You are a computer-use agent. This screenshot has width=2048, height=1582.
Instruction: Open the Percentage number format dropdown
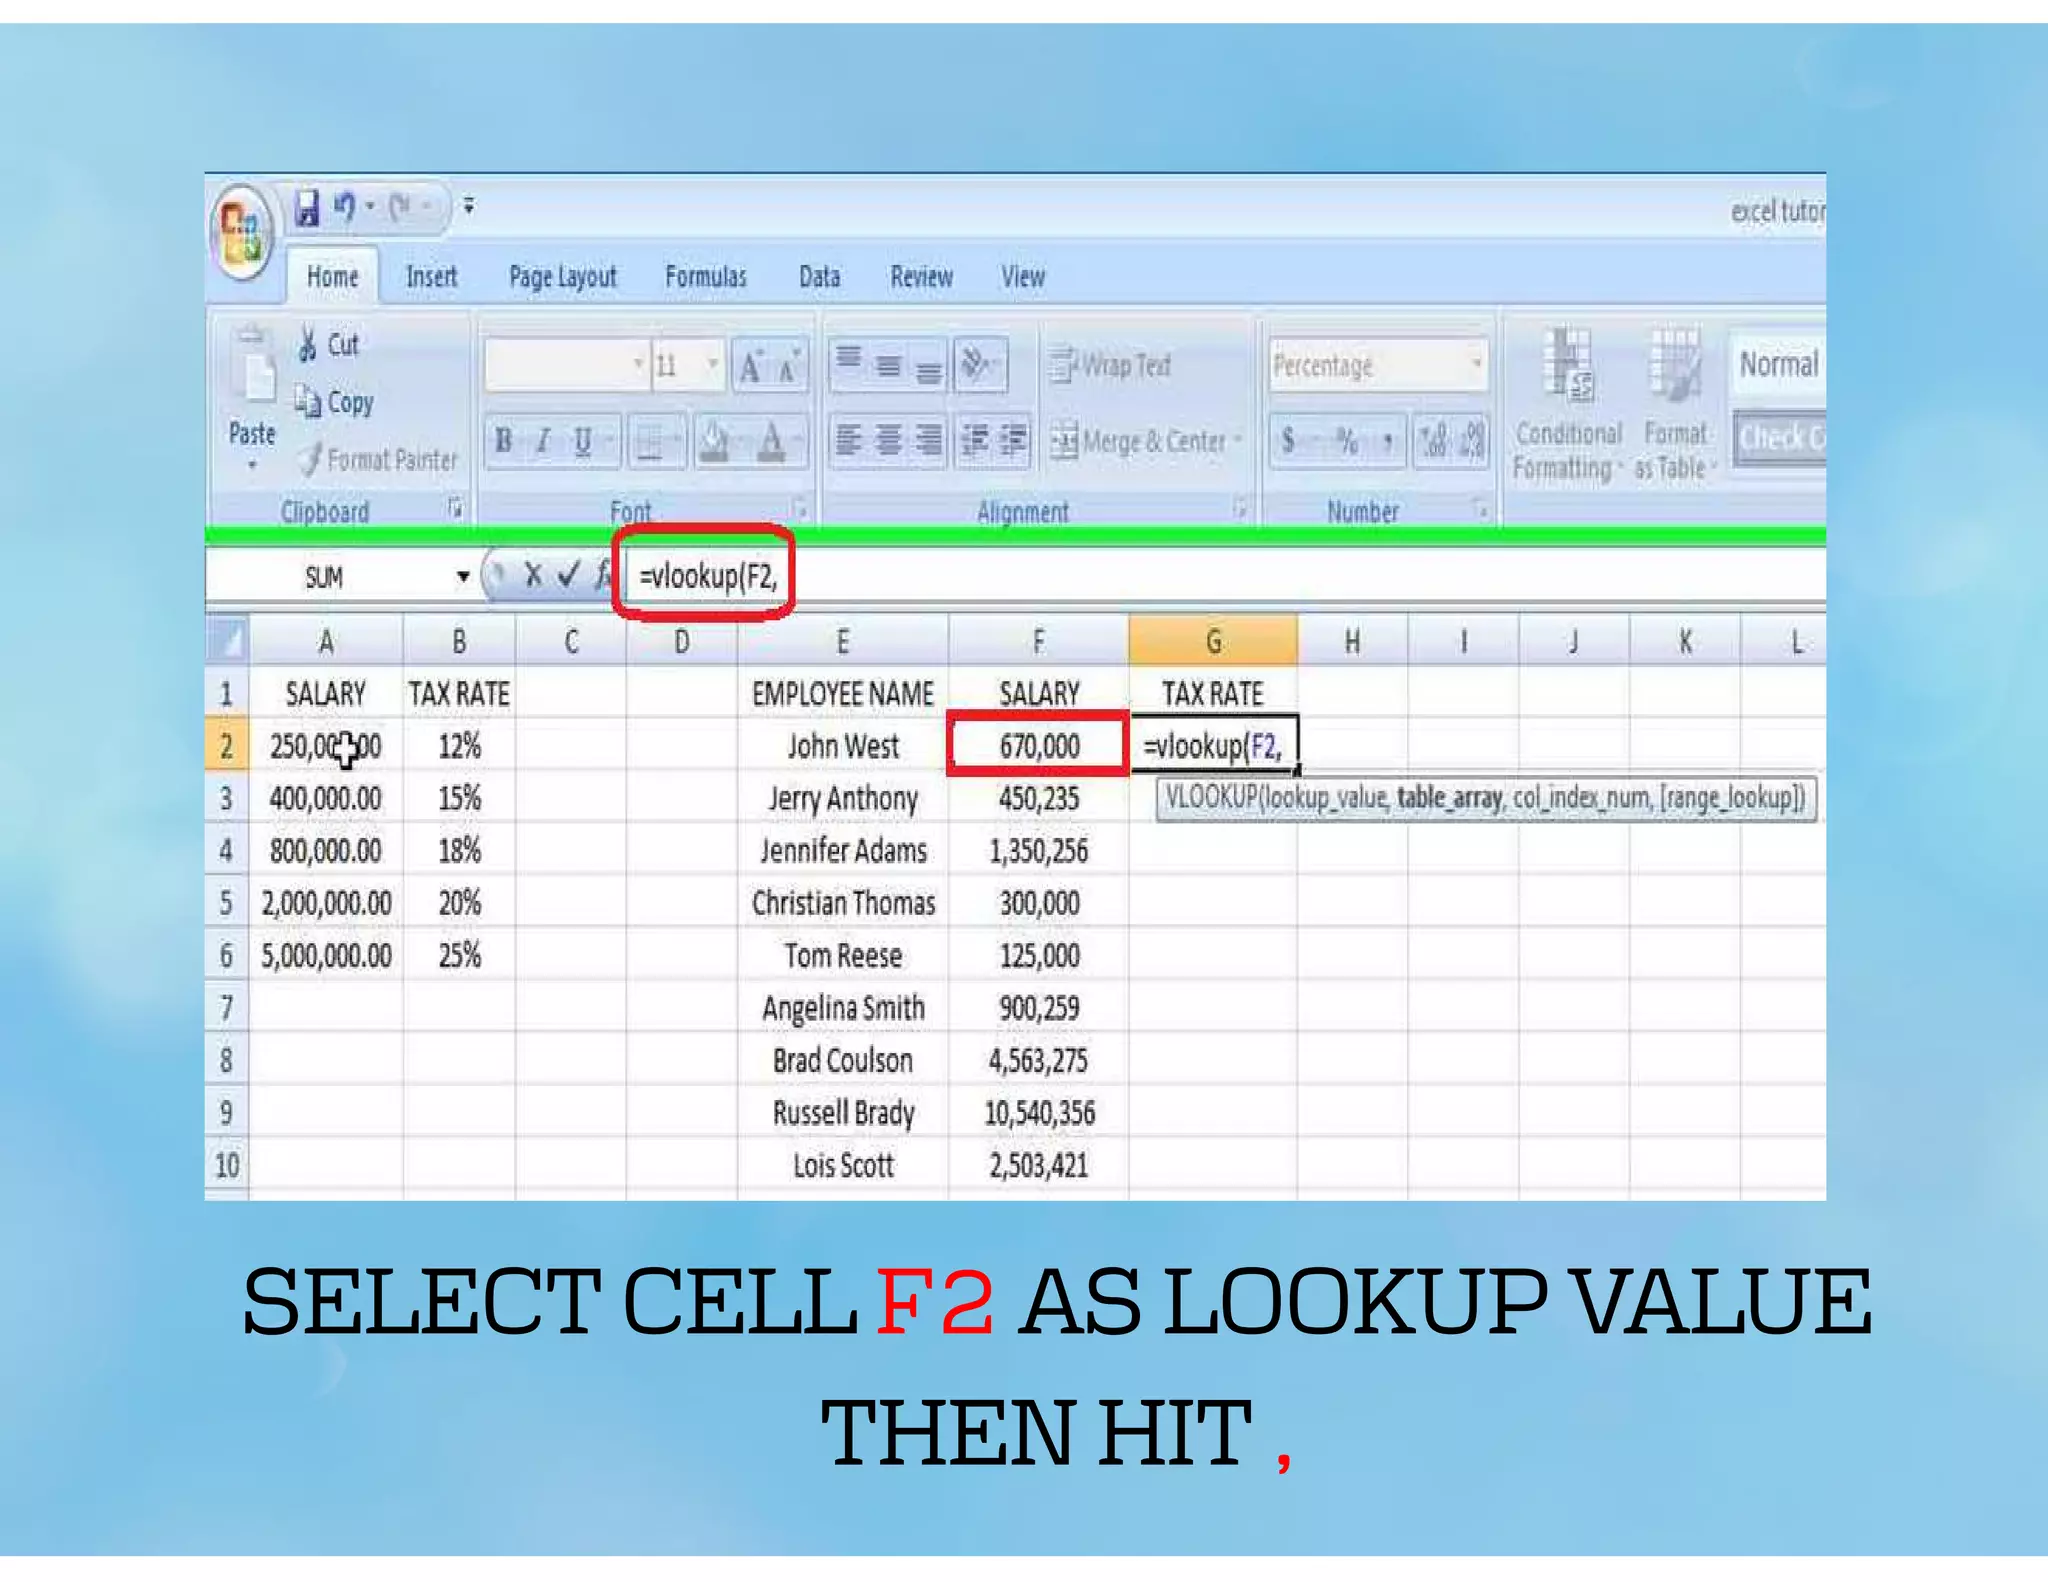click(1476, 364)
